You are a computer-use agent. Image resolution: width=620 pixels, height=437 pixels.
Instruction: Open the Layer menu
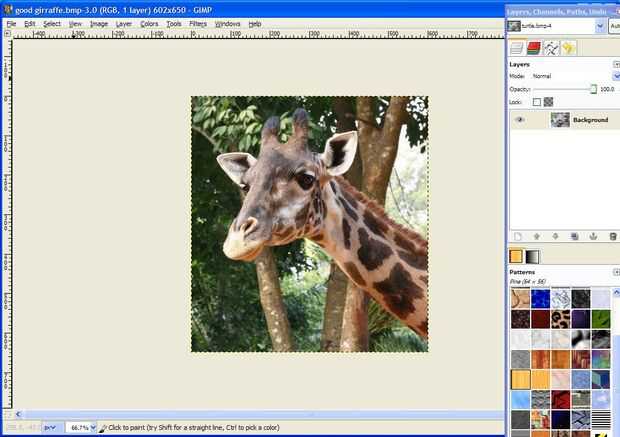coord(123,24)
